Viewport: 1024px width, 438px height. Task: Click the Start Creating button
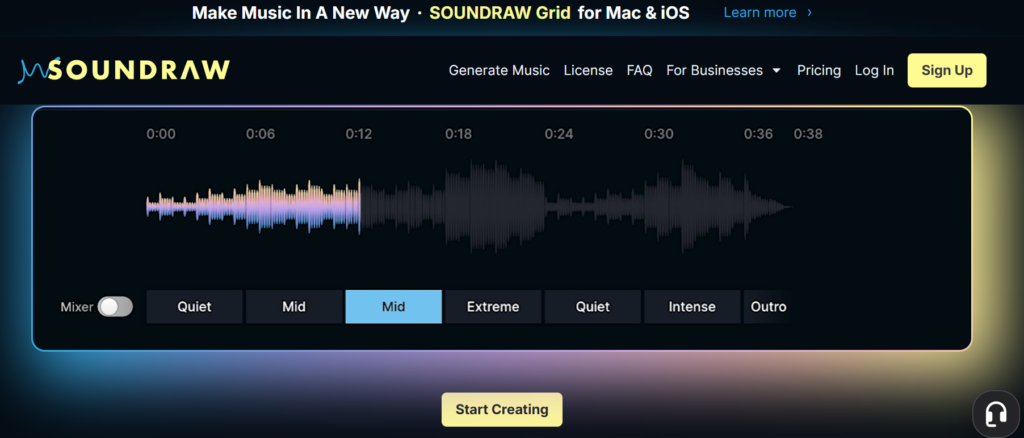[x=502, y=410]
